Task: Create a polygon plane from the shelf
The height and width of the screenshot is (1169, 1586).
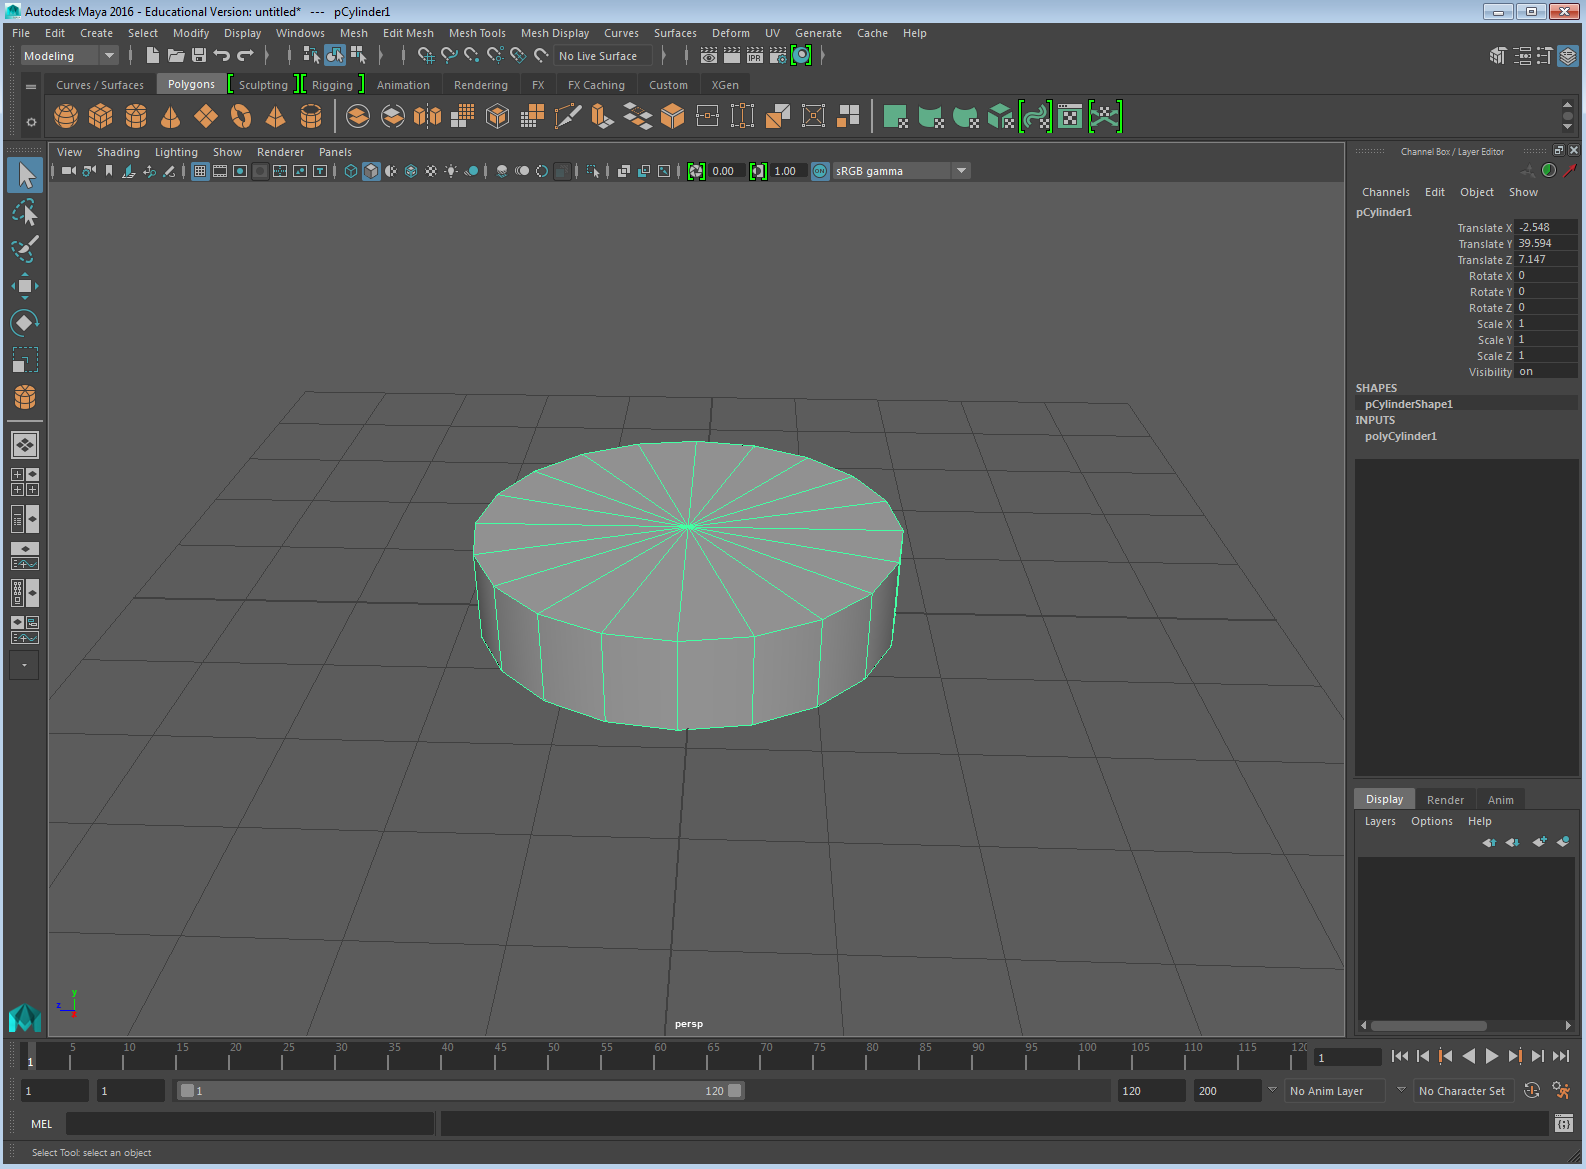Action: 206,117
